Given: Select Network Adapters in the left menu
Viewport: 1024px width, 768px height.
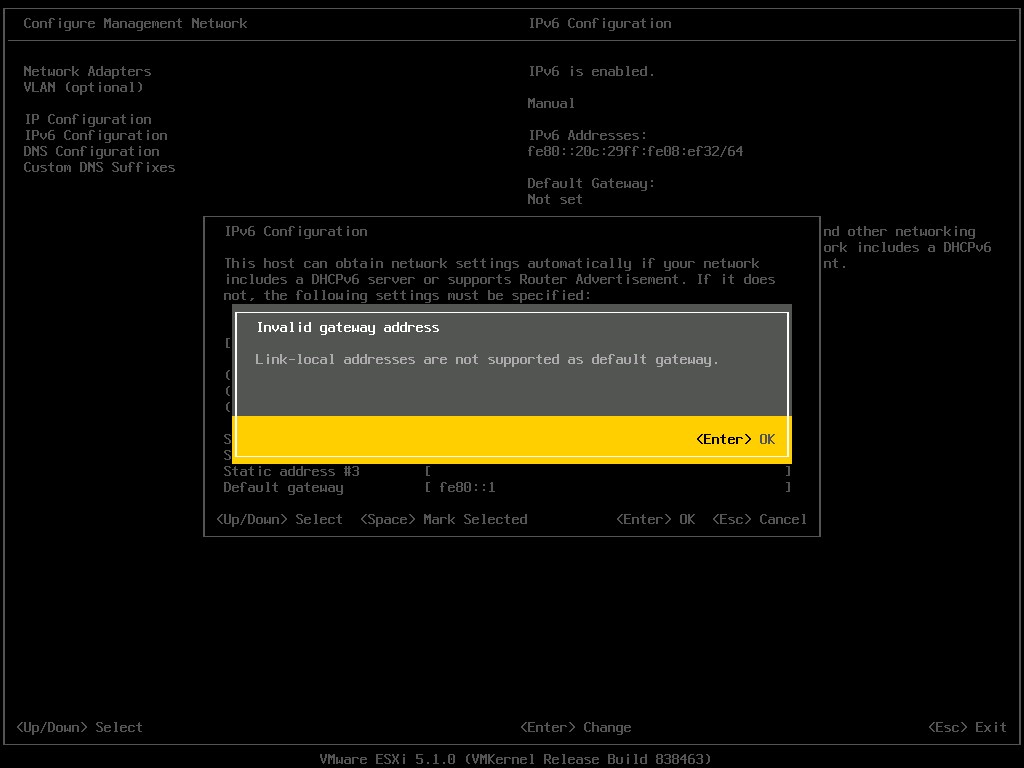Looking at the screenshot, I should point(86,71).
